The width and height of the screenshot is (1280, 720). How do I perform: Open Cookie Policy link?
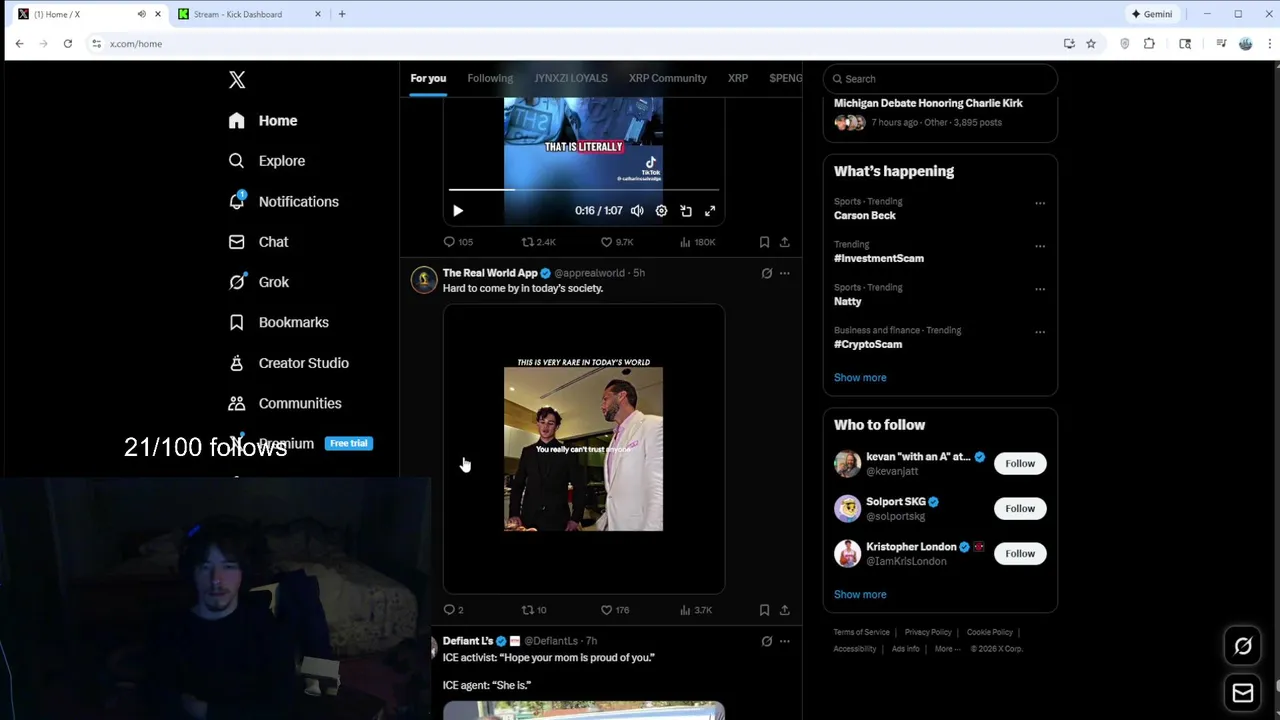pyautogui.click(x=990, y=632)
